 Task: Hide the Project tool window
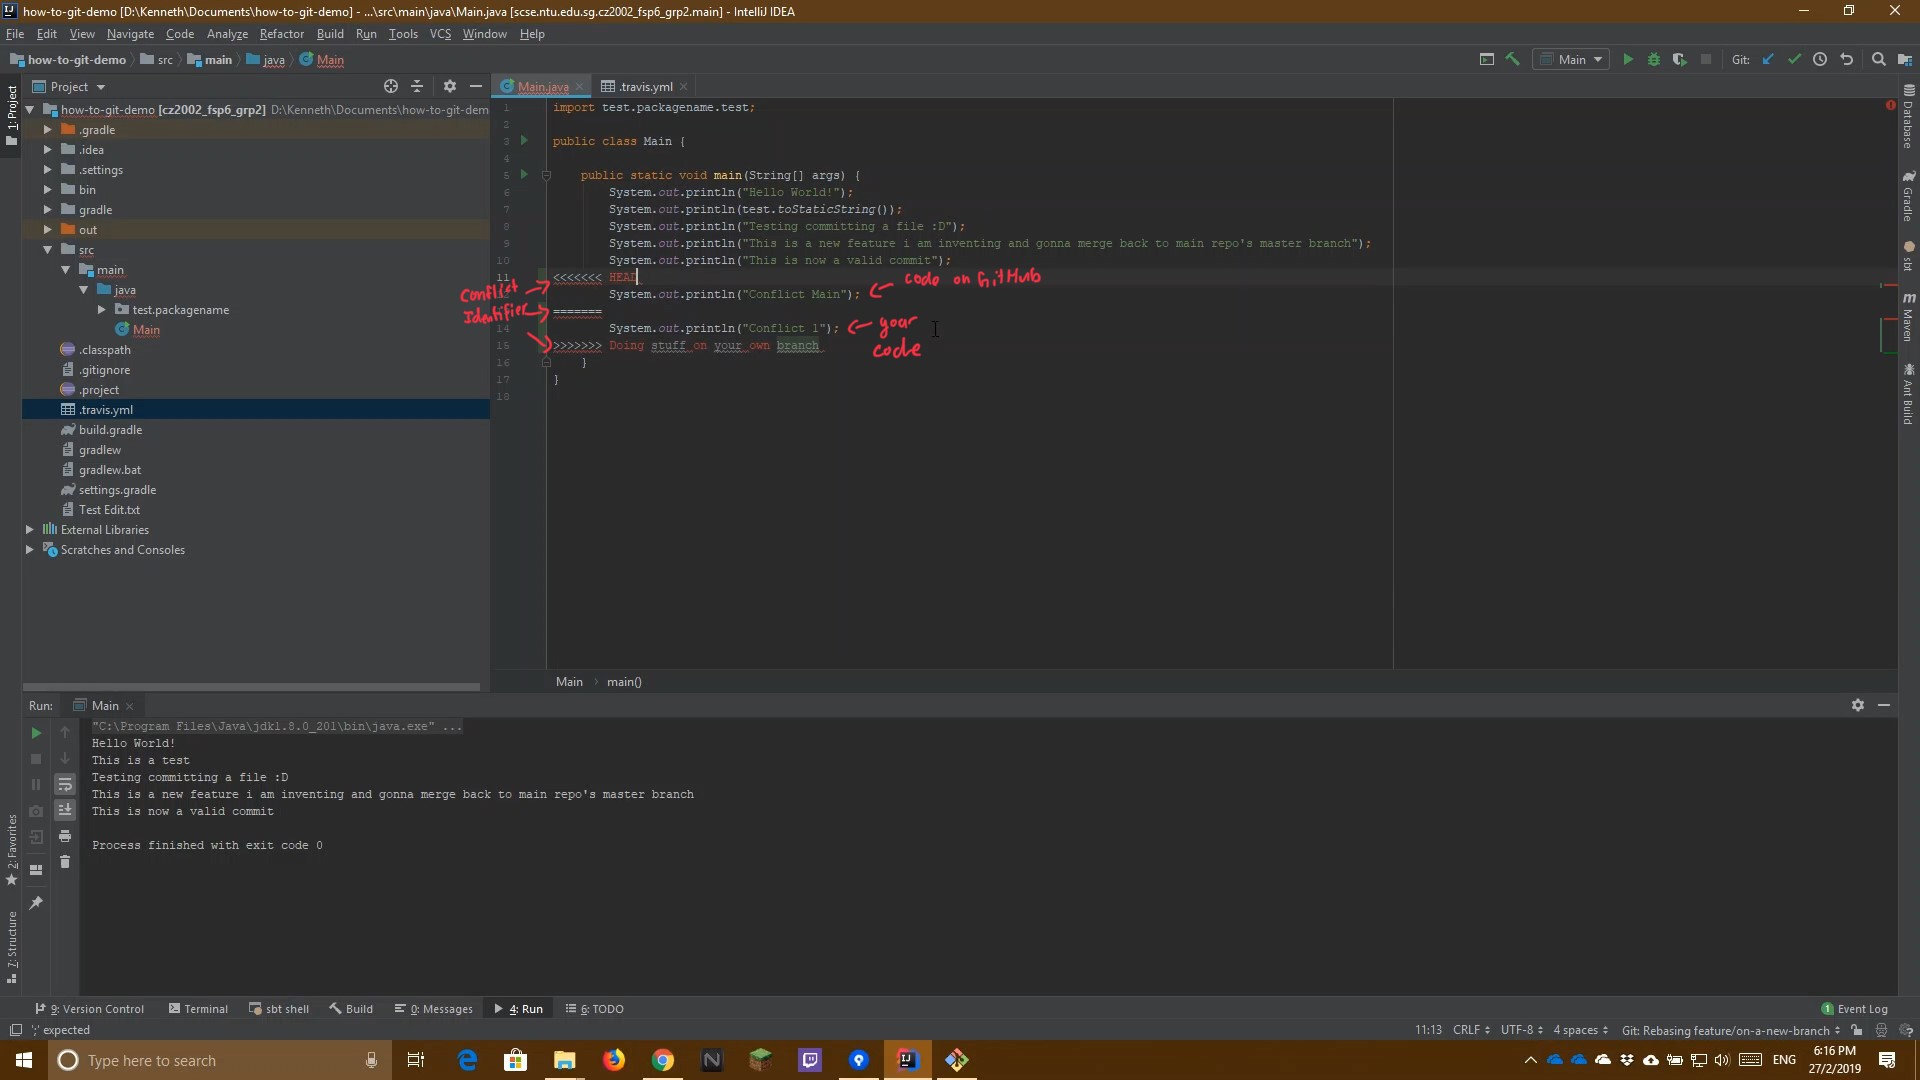click(476, 87)
